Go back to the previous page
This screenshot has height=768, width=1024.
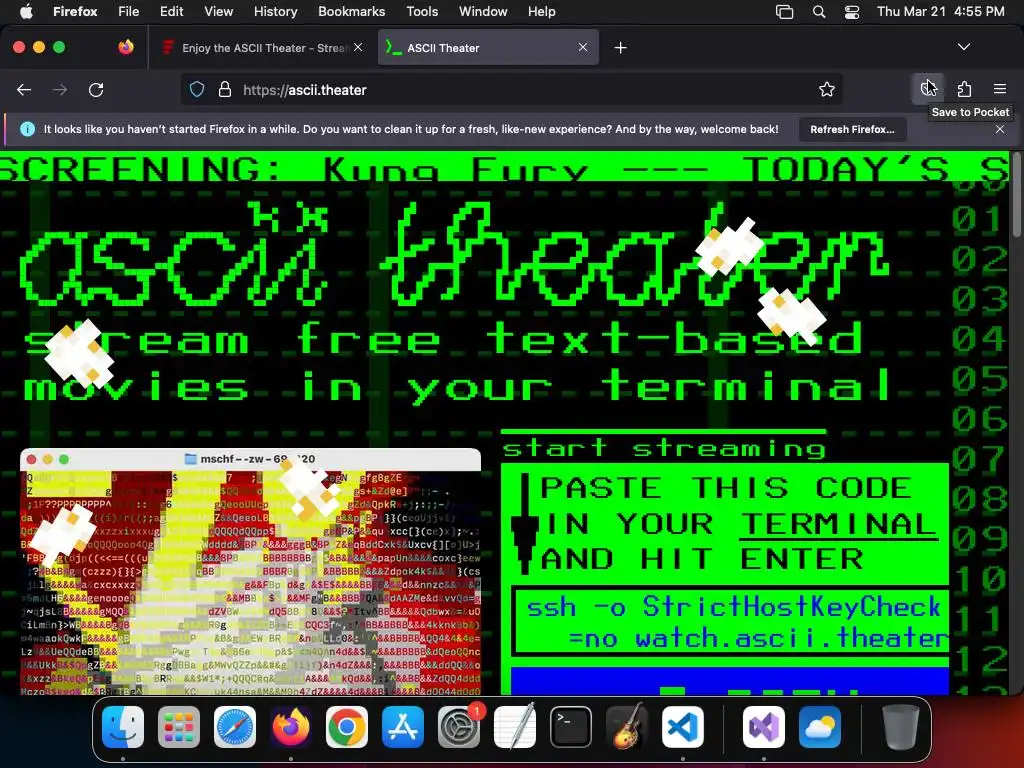[x=24, y=89]
